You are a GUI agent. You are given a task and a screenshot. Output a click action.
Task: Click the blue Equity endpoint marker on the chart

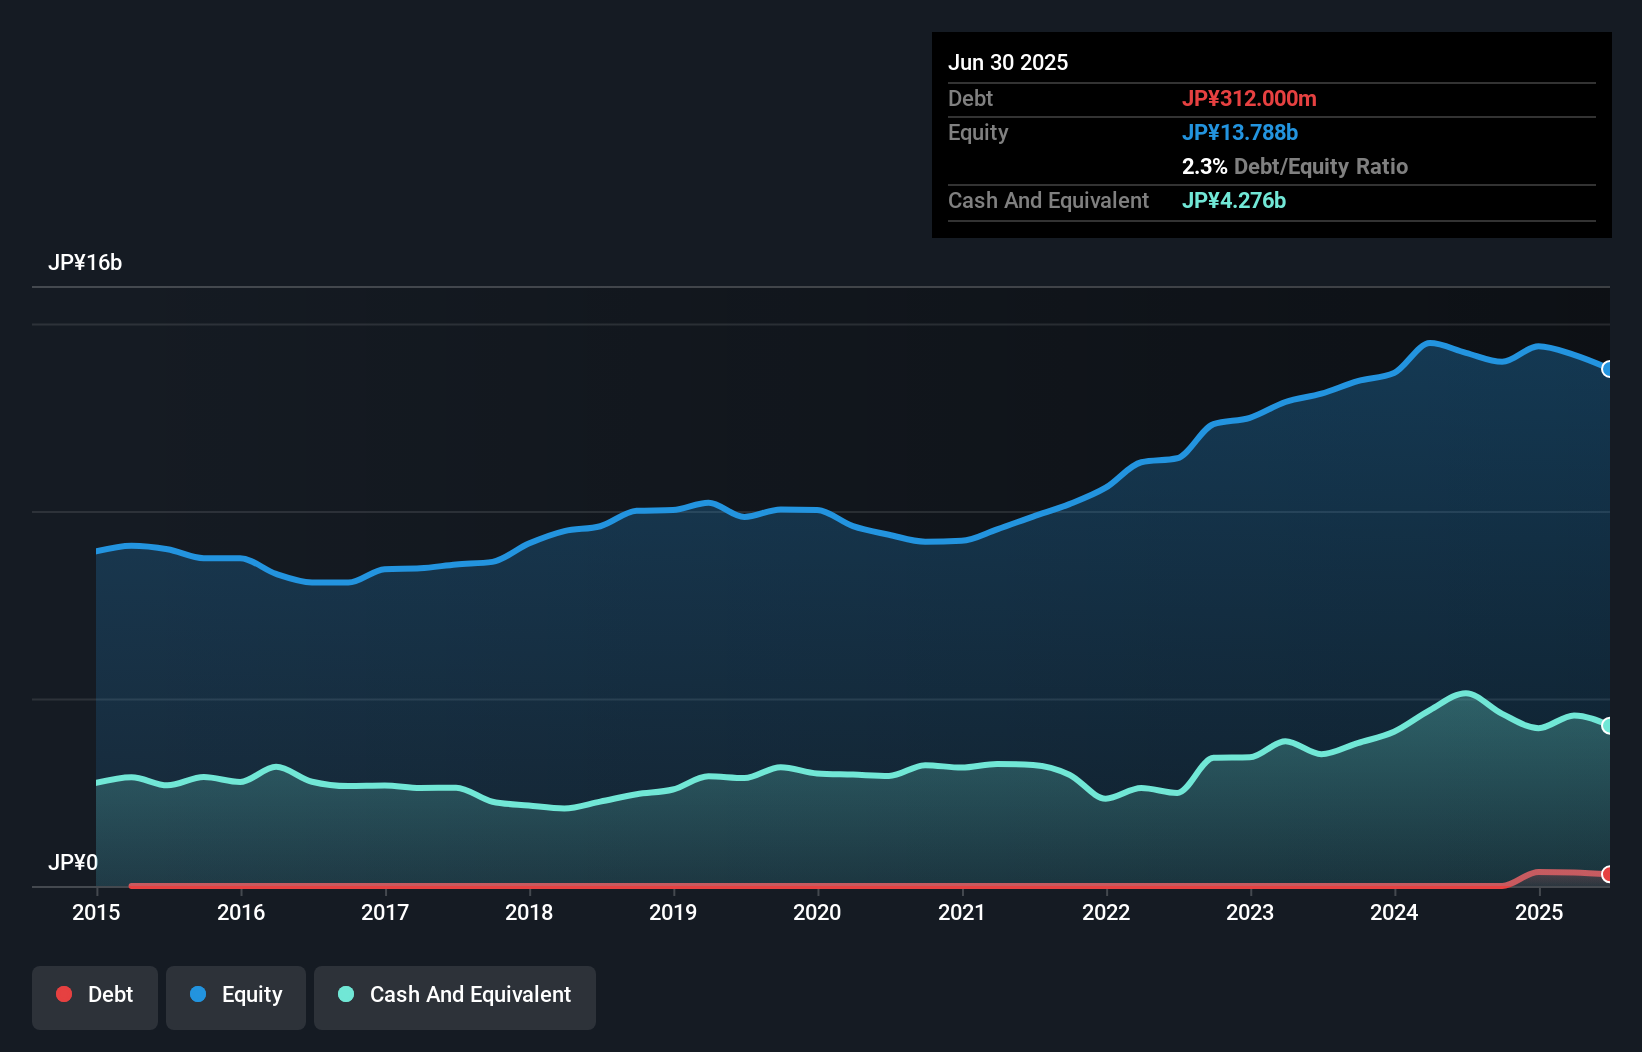pos(1608,370)
